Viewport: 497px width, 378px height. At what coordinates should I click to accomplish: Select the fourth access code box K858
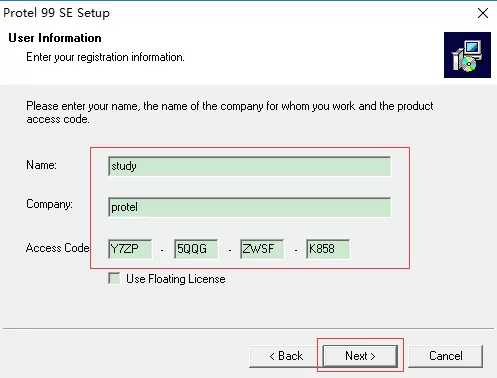pyautogui.click(x=328, y=249)
